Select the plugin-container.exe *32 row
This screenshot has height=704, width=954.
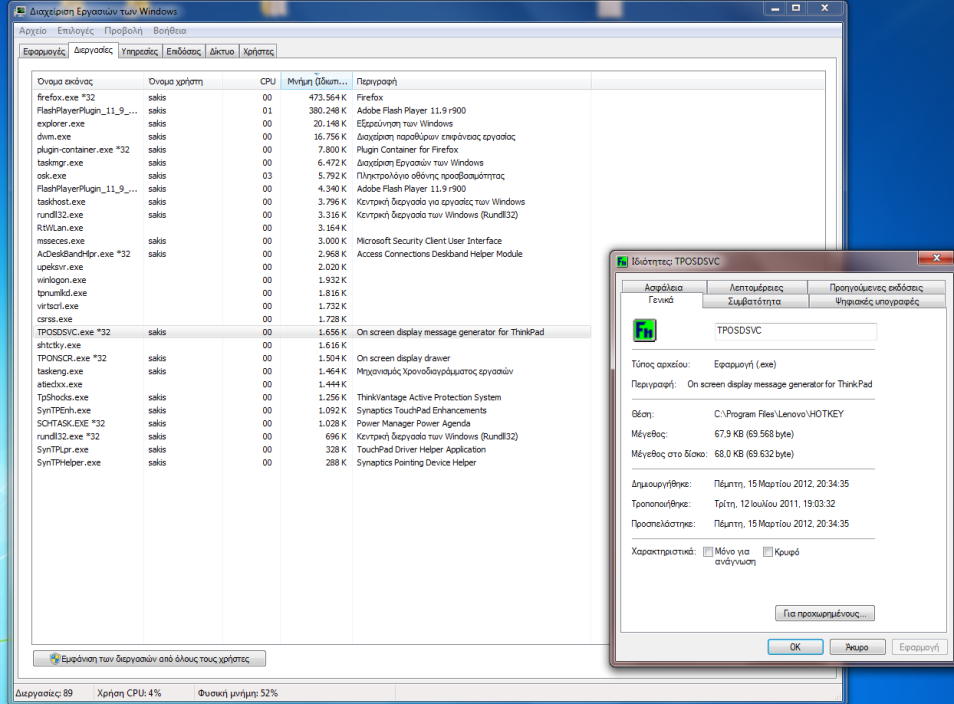tap(312, 150)
